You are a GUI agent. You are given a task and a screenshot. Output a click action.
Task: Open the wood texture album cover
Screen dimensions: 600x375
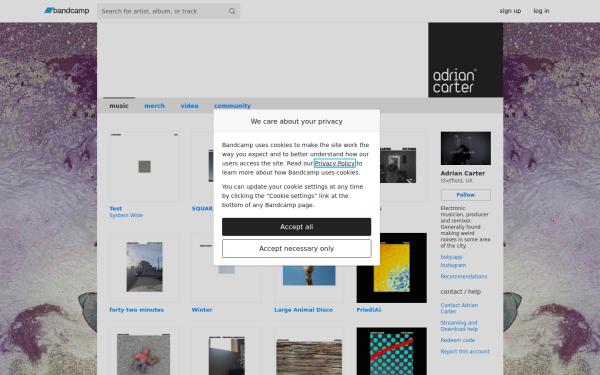click(x=309, y=351)
